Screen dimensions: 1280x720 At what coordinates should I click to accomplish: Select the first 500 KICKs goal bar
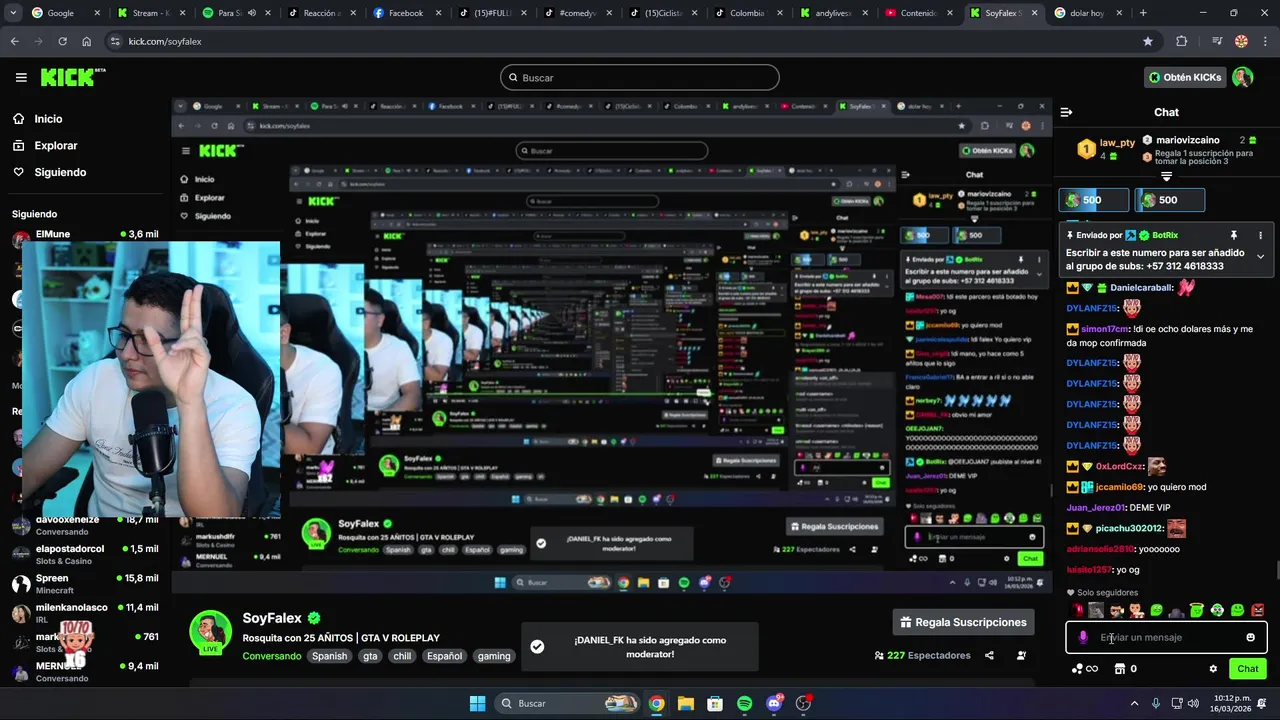(x=1094, y=200)
